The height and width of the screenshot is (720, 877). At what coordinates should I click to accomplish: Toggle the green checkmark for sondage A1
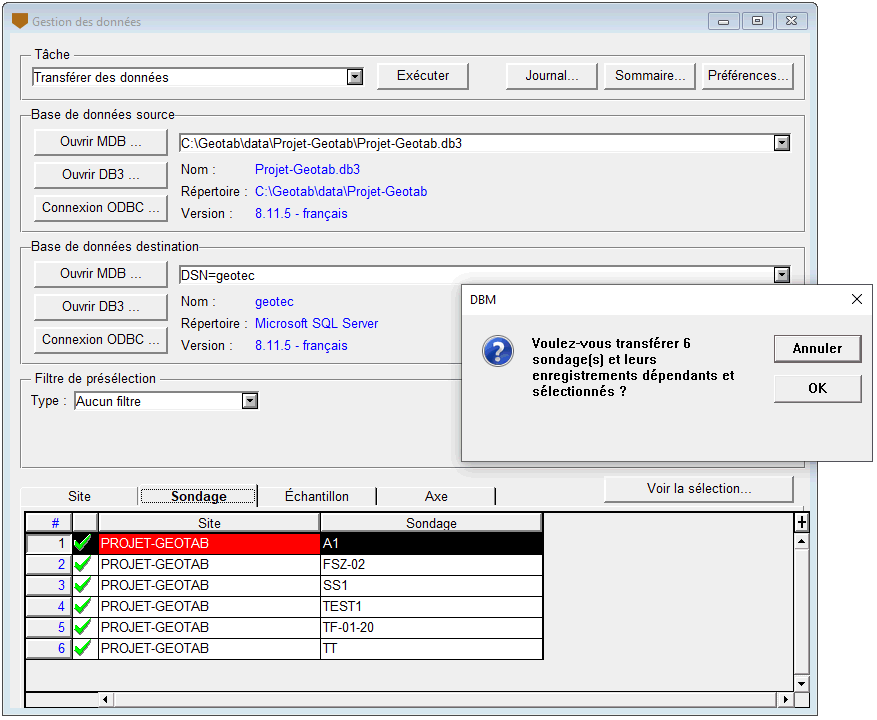(x=84, y=543)
